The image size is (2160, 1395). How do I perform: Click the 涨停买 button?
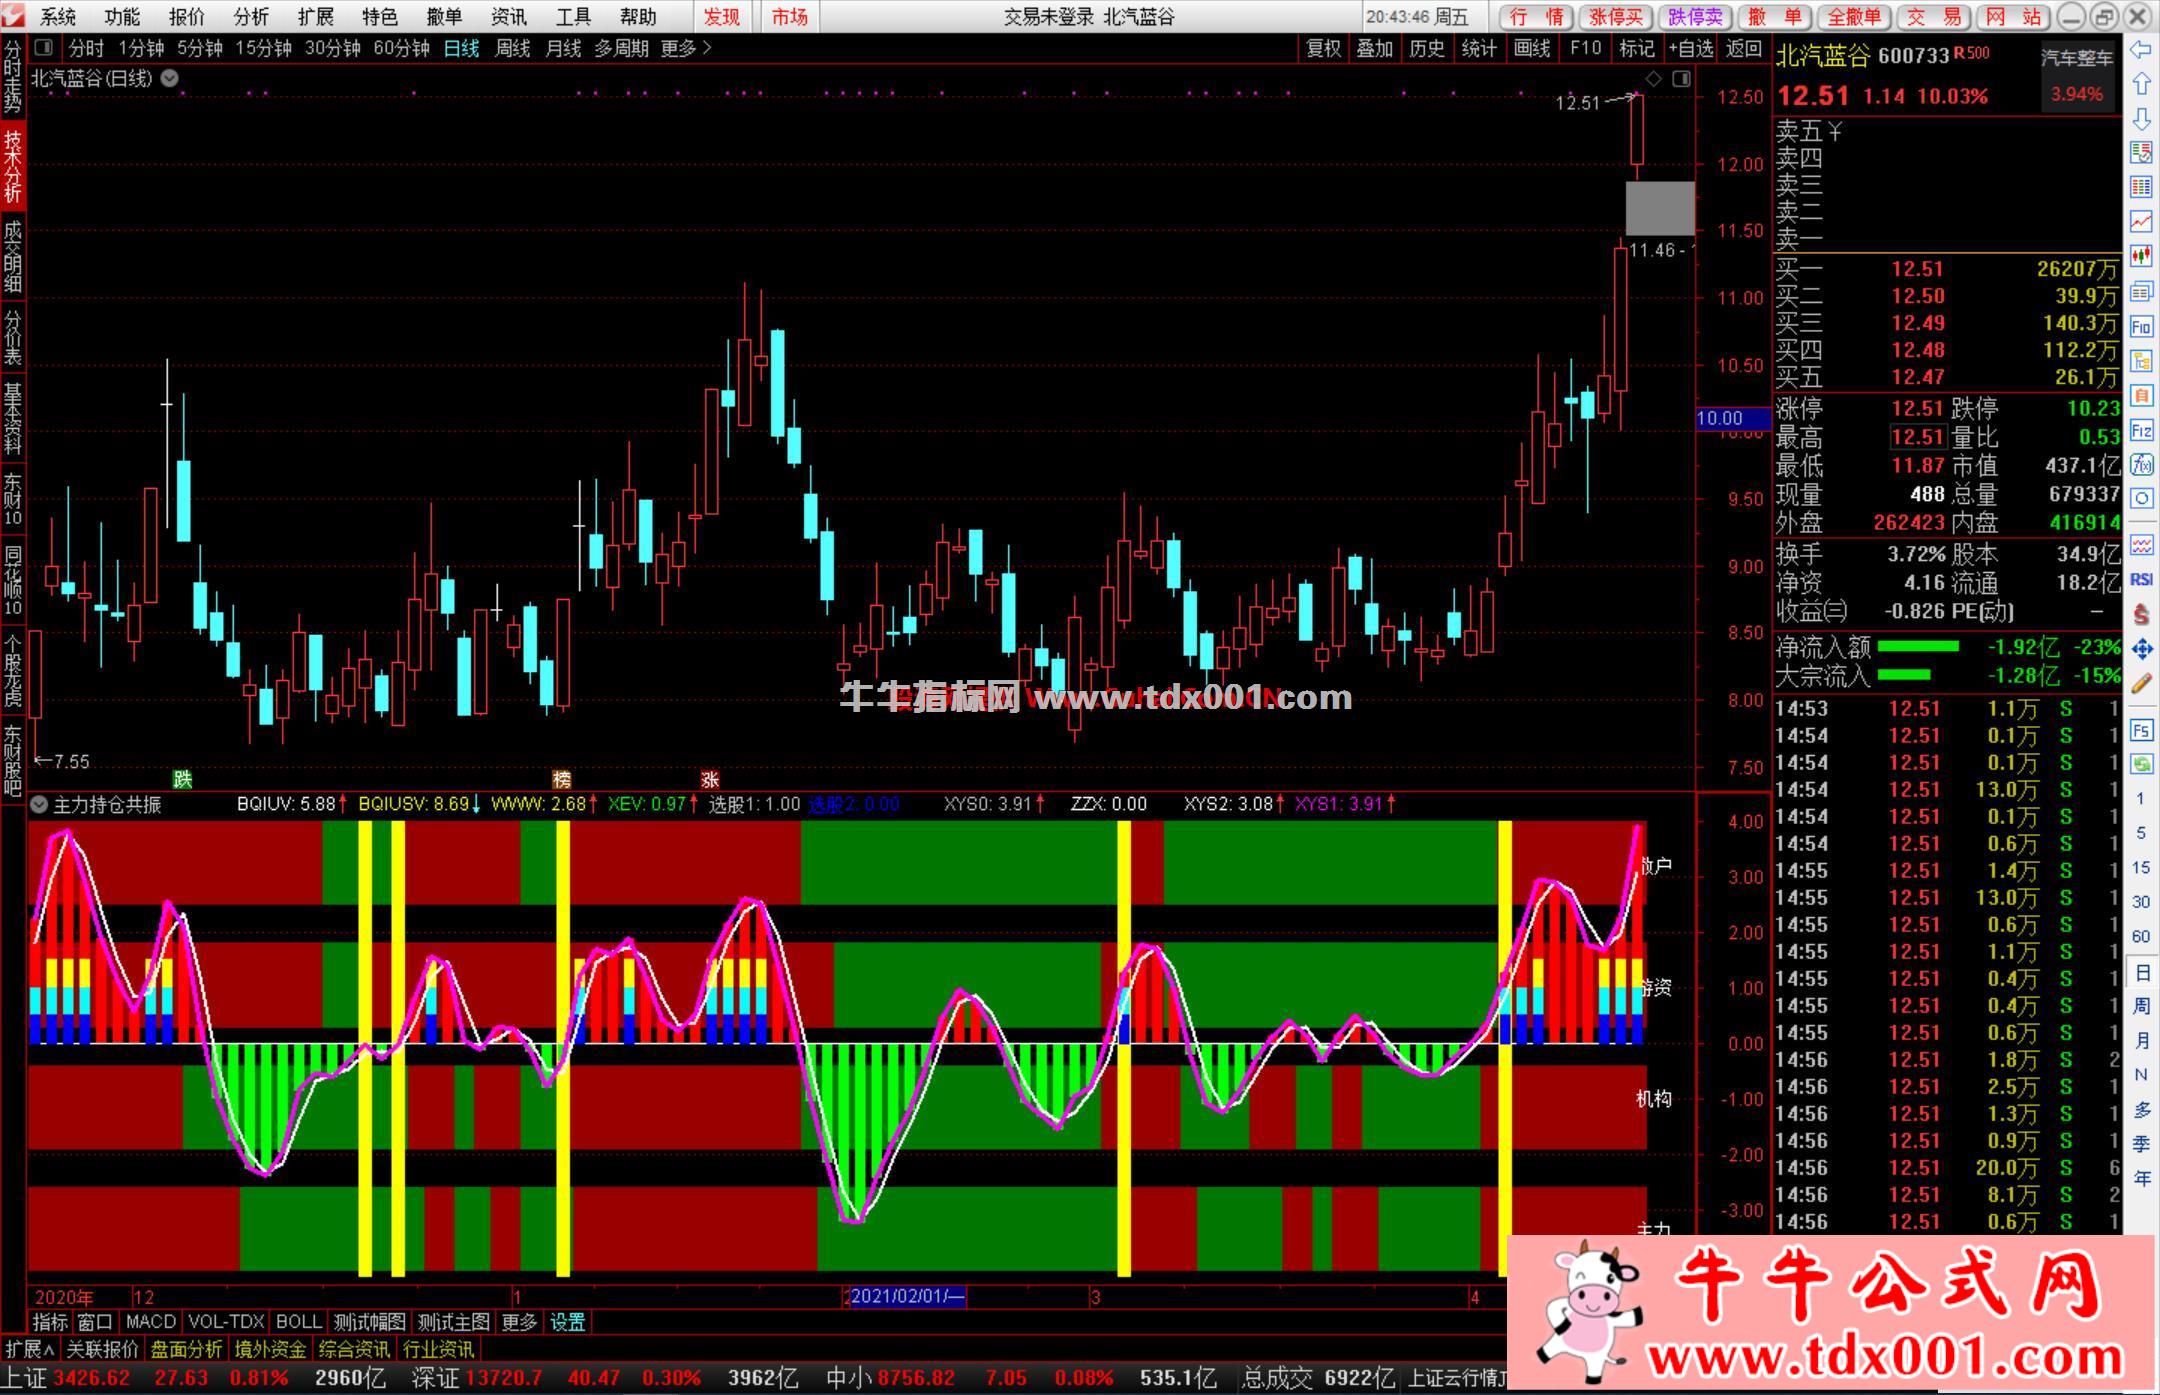(1617, 16)
